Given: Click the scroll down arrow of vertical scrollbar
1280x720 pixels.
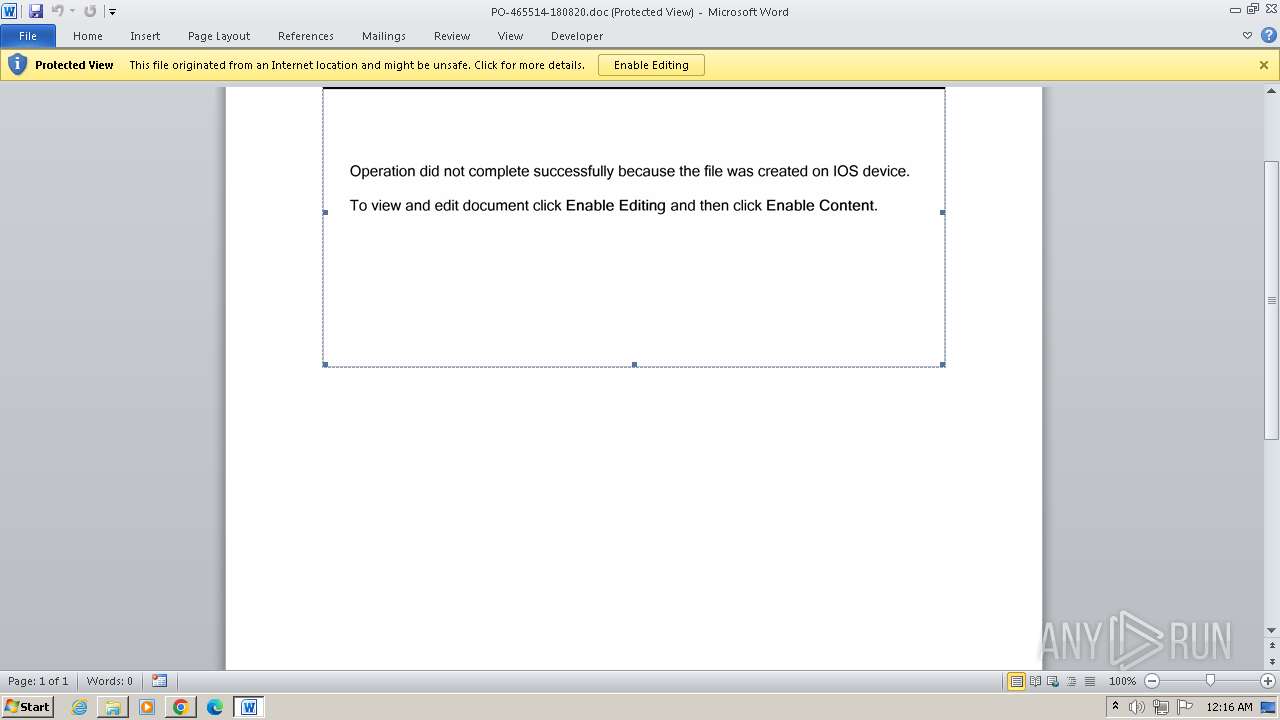Looking at the screenshot, I should 1272,631.
